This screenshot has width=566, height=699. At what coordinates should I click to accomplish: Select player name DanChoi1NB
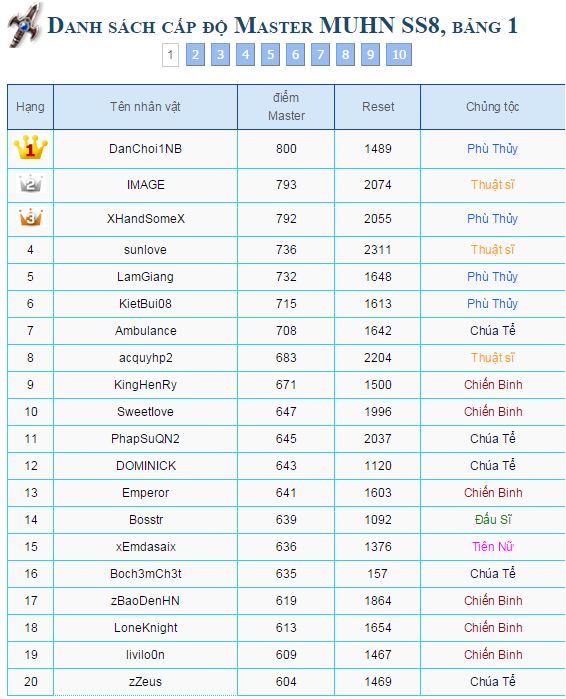click(x=145, y=149)
